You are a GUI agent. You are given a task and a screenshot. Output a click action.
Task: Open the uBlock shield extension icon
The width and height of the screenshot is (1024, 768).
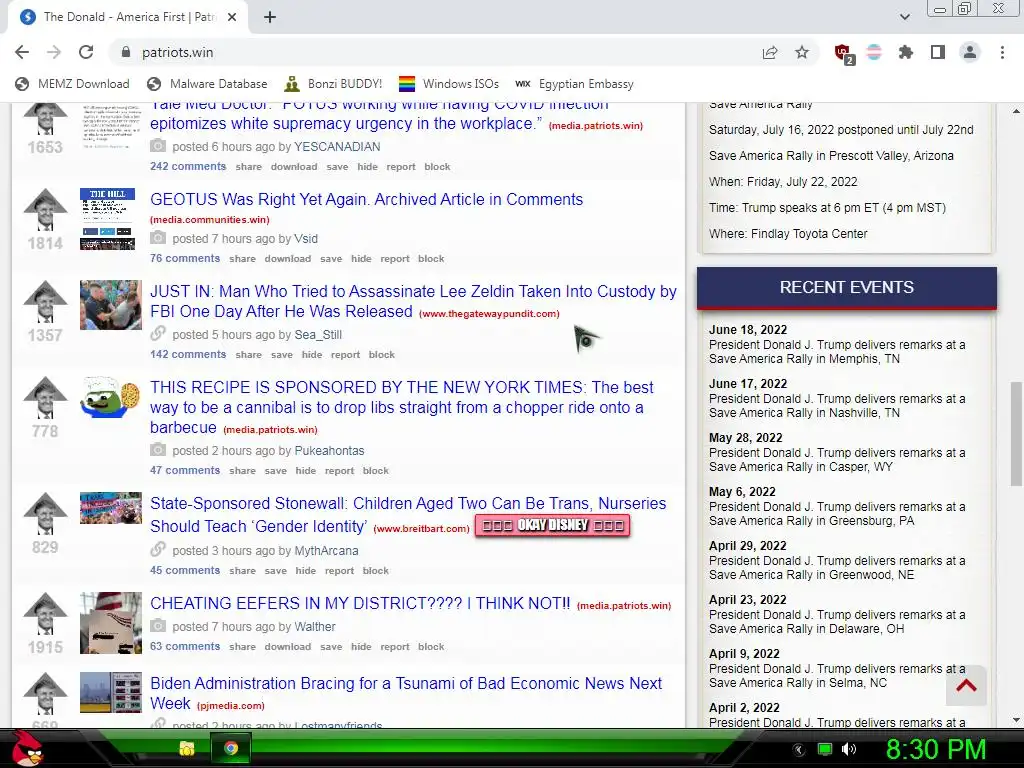point(844,53)
